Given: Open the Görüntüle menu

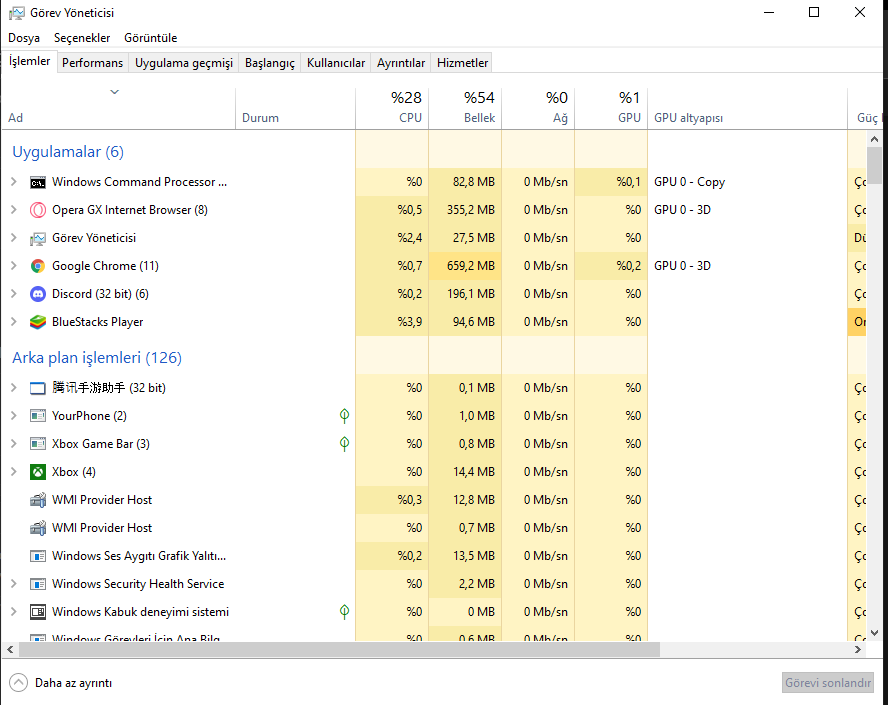Looking at the screenshot, I should pyautogui.click(x=151, y=38).
